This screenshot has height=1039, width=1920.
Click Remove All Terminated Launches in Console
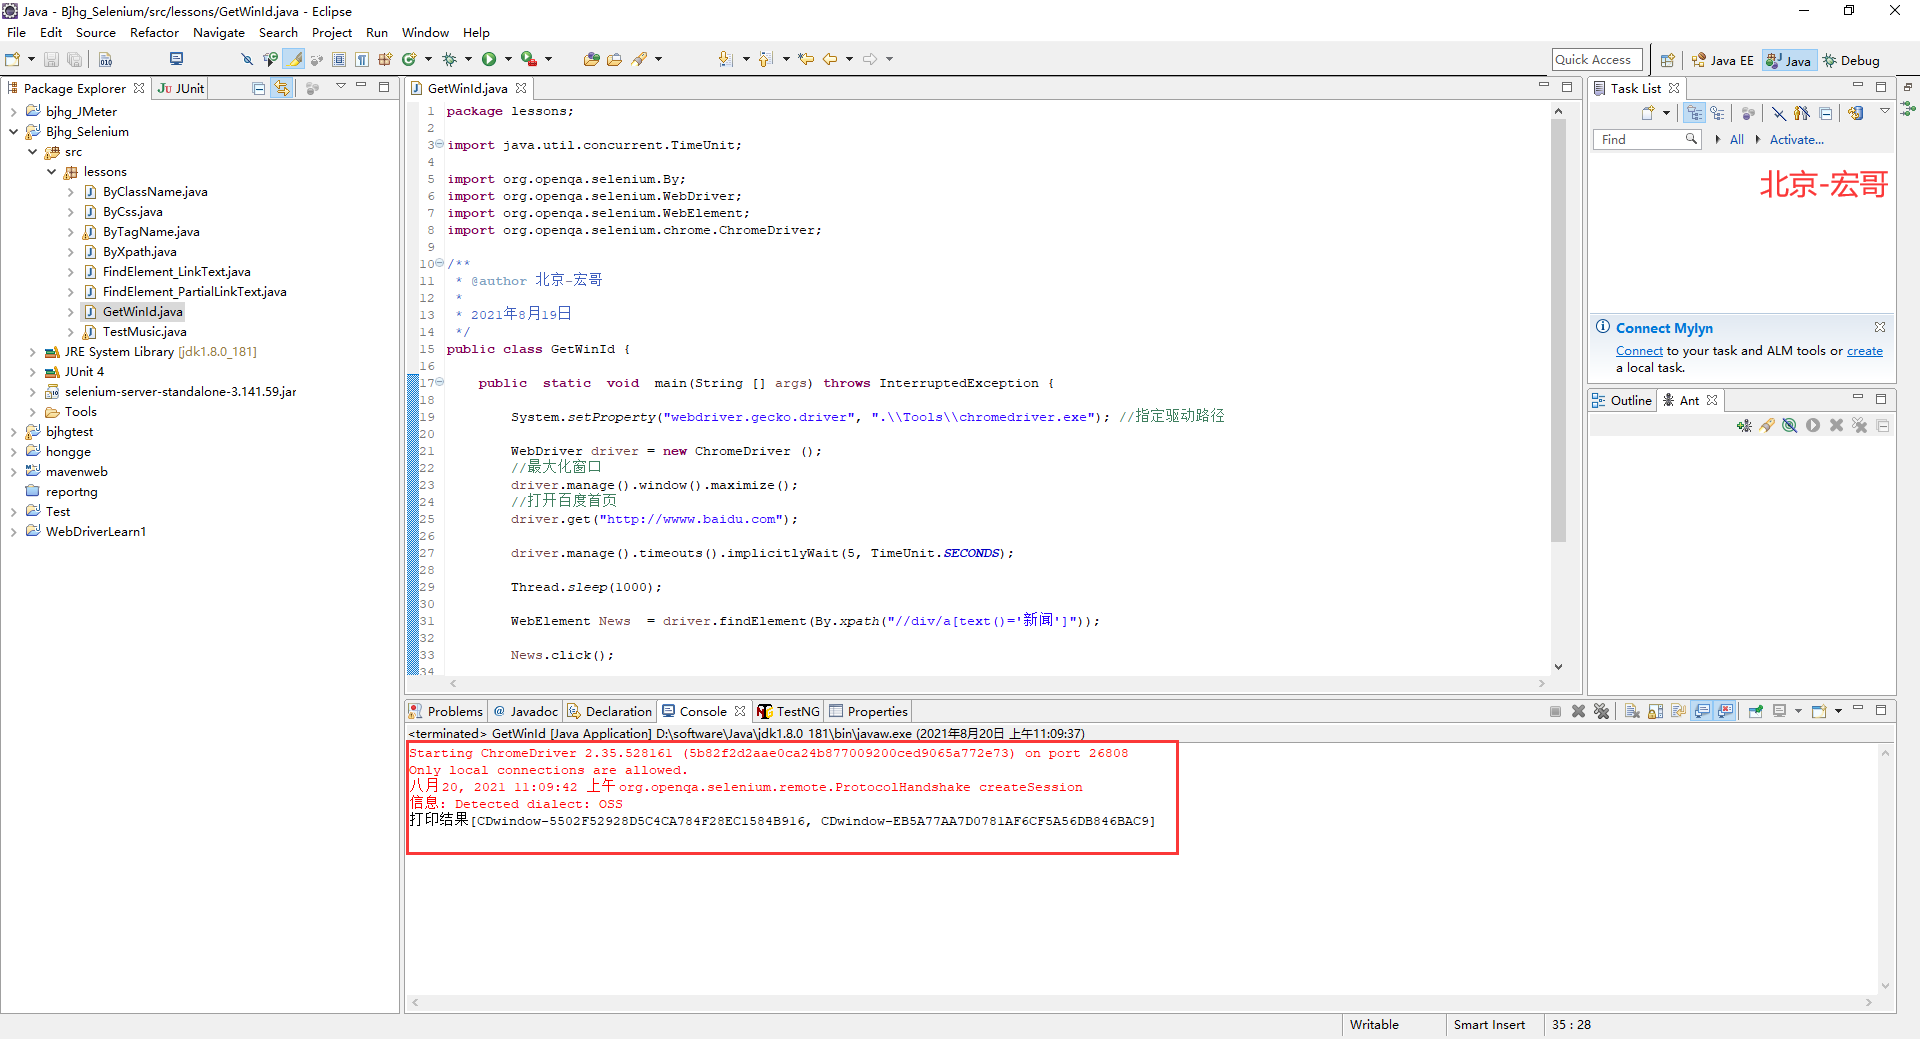click(x=1601, y=711)
